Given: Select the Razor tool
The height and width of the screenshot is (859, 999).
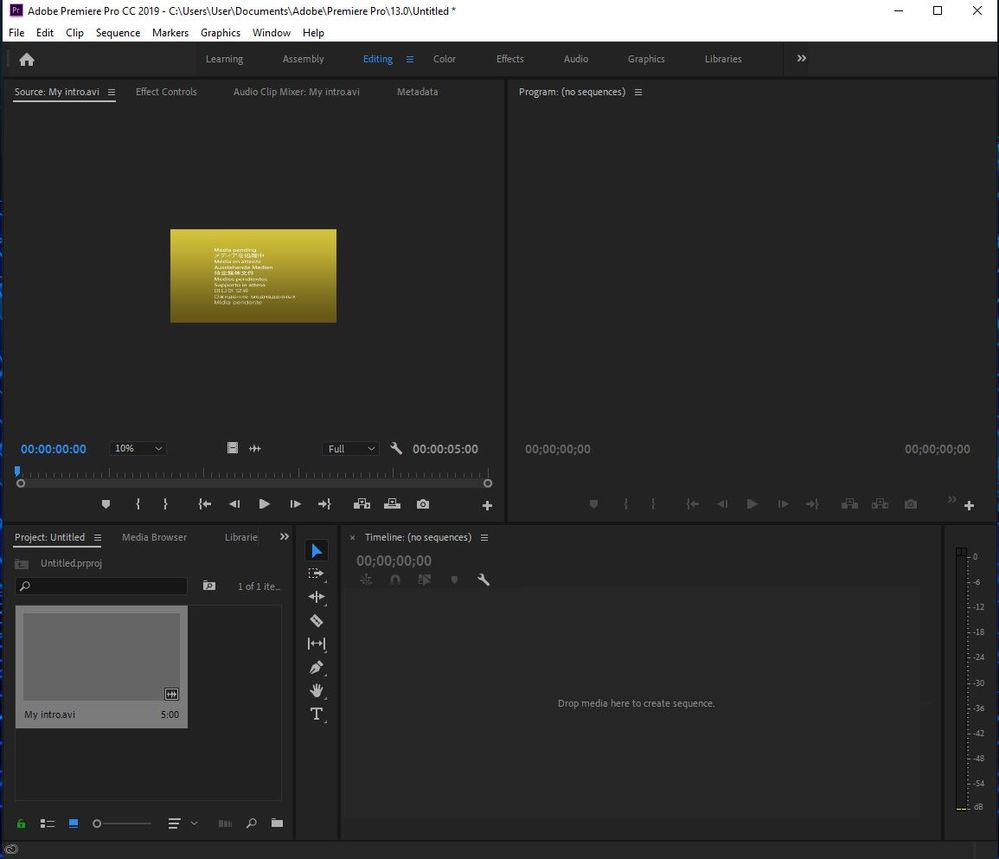Looking at the screenshot, I should pos(316,621).
